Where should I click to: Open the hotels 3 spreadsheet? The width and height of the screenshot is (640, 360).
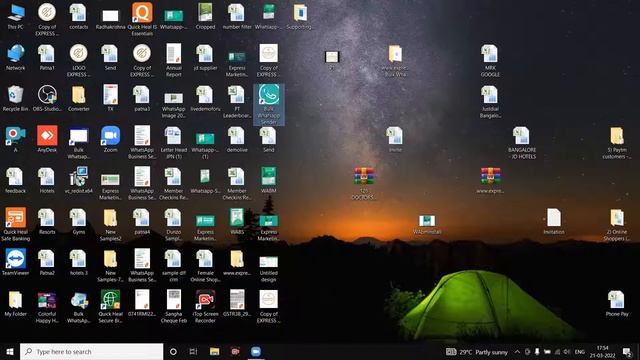click(78, 262)
